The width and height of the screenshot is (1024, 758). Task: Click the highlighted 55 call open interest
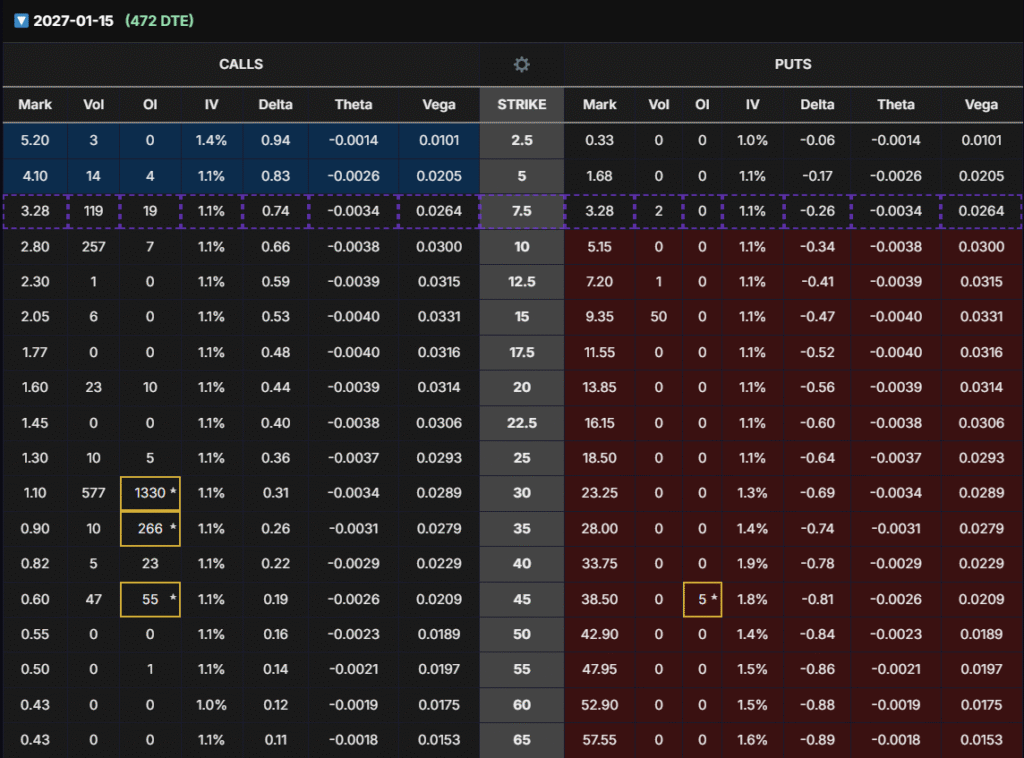pos(150,599)
